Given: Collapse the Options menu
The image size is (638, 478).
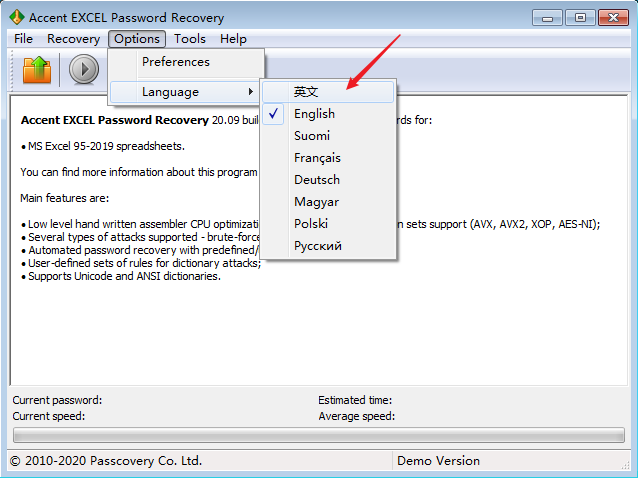Looking at the screenshot, I should [x=136, y=39].
